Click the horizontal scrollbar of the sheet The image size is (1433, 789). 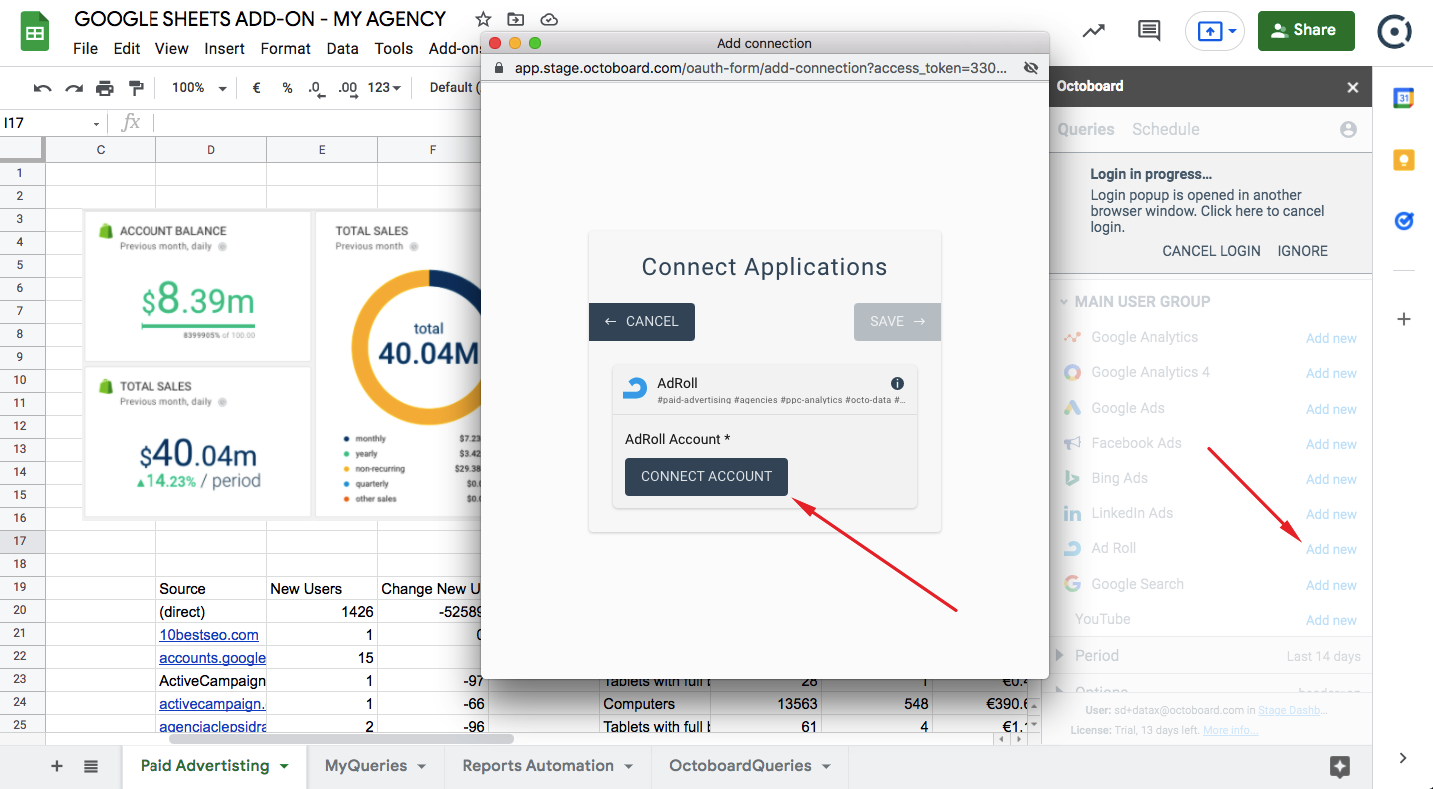(340, 739)
